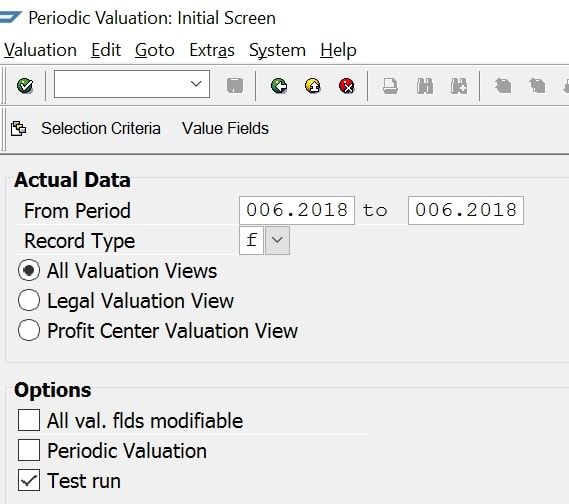Open the Extras menu
569x504 pixels.
click(212, 50)
